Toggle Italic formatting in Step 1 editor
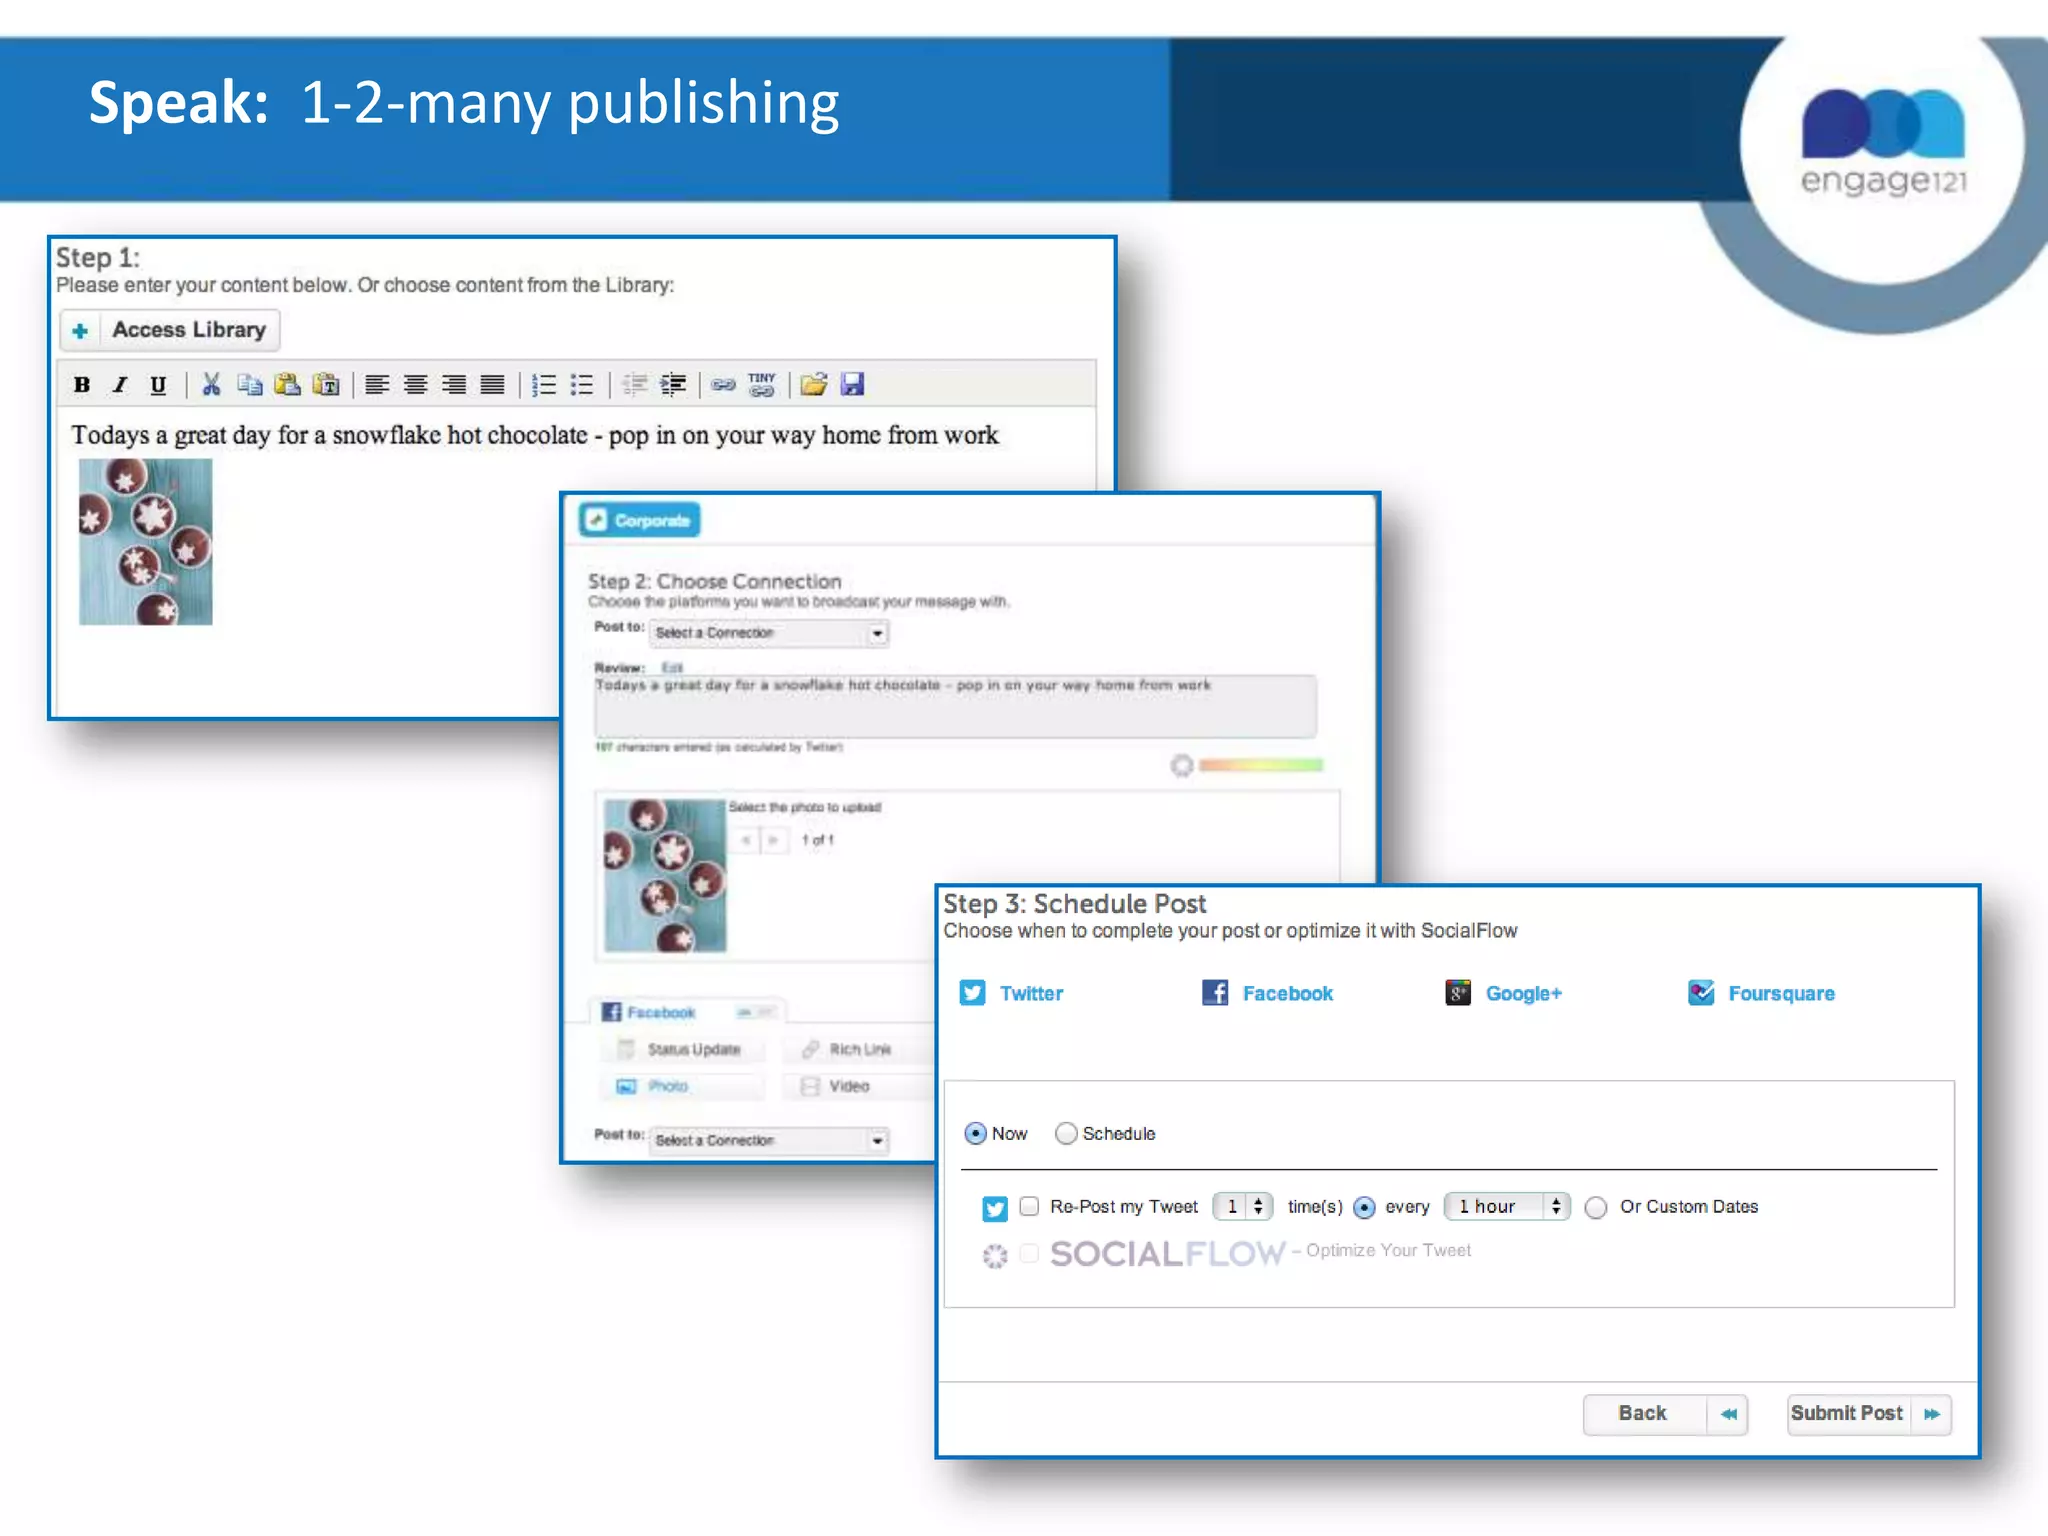The width and height of the screenshot is (2048, 1536). point(120,385)
